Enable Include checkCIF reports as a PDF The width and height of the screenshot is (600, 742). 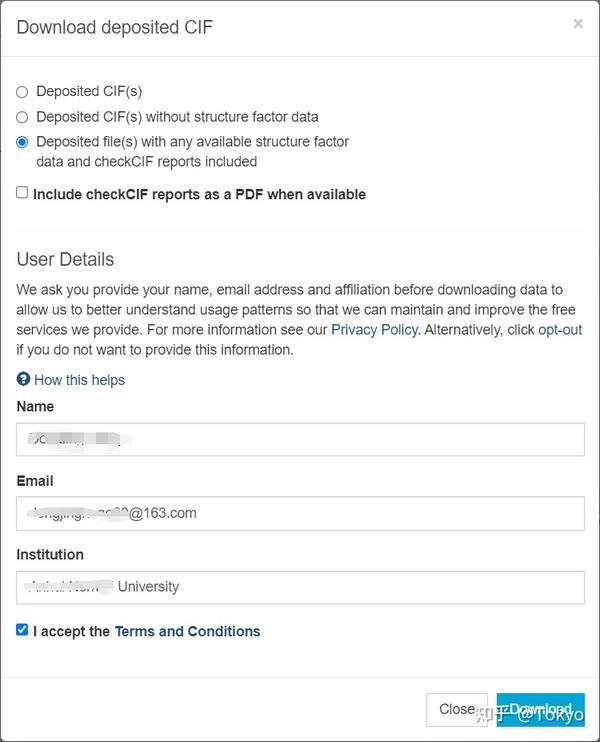click(22, 193)
